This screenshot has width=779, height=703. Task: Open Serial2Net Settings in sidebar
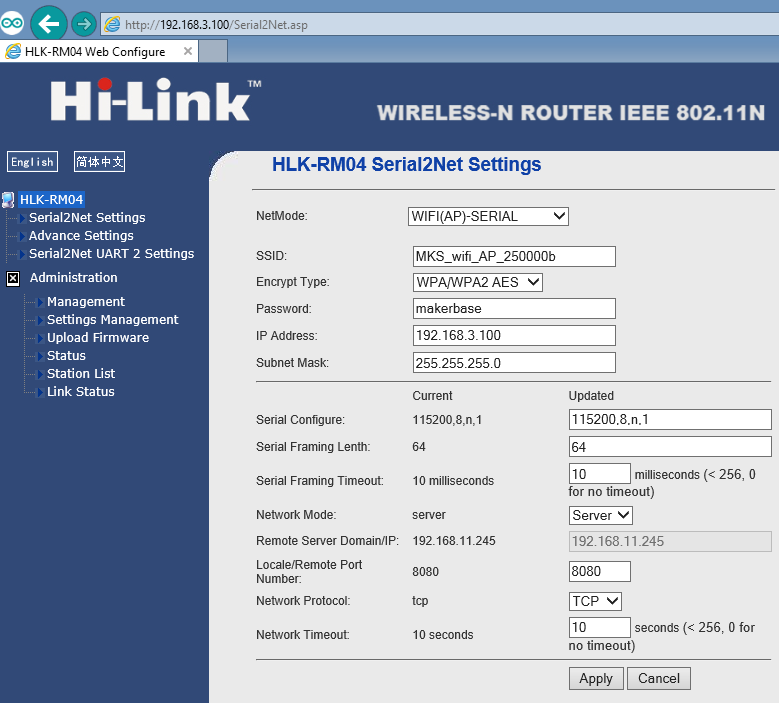point(87,218)
